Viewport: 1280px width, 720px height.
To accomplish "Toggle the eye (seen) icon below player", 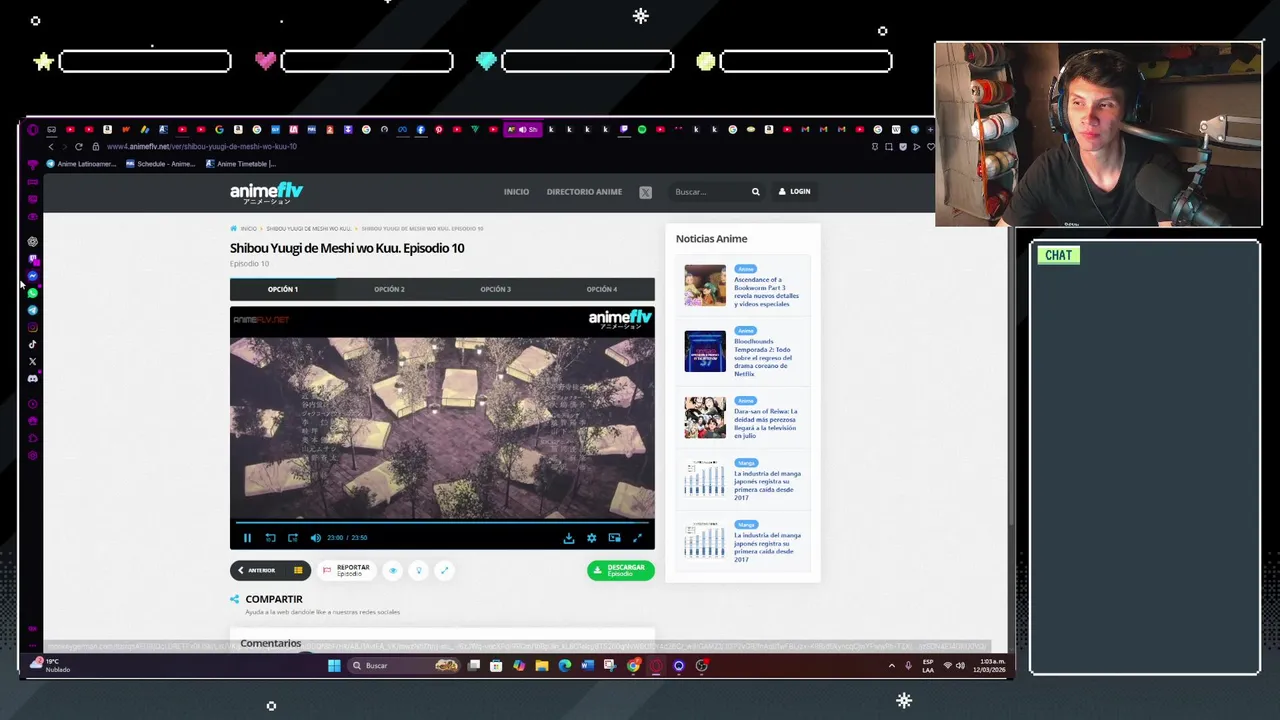I will [393, 570].
